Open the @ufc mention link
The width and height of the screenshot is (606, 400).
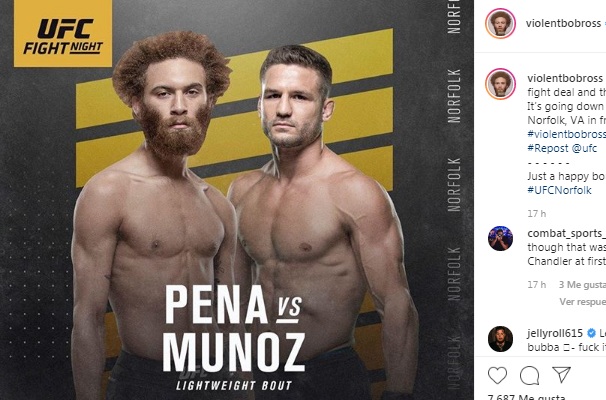[584, 148]
